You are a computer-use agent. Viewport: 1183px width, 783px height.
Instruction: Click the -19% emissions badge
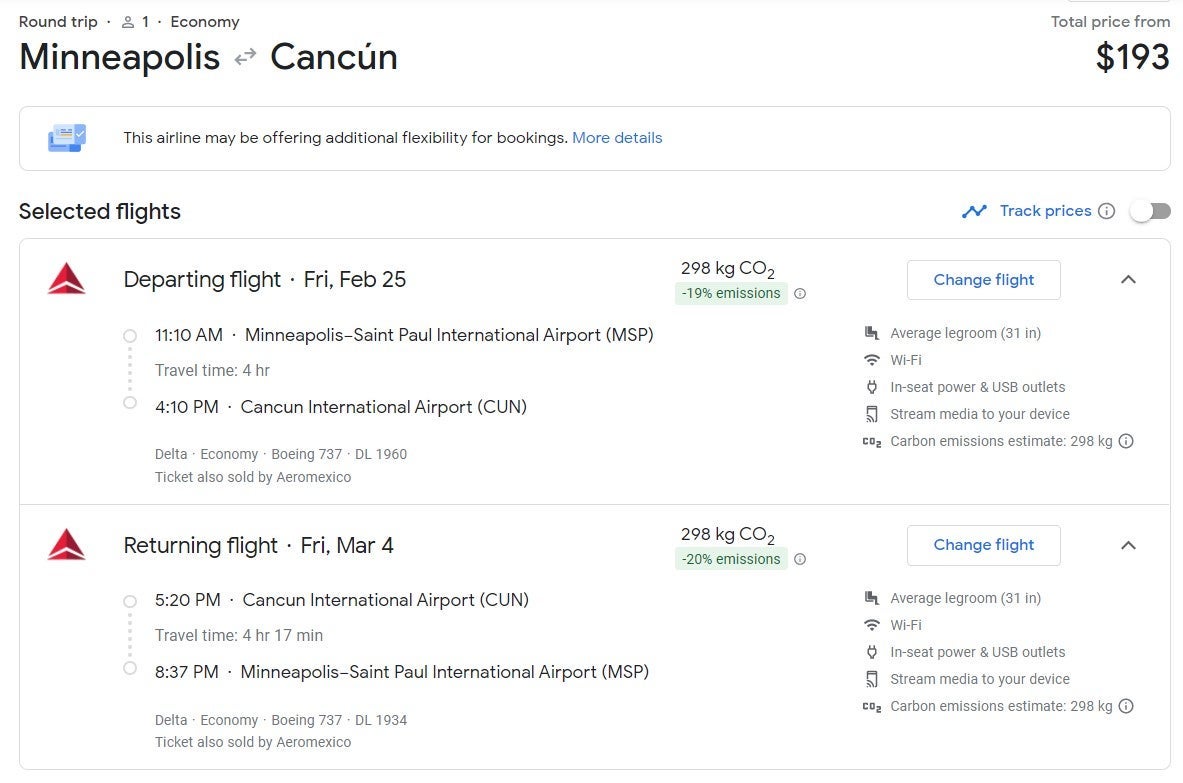coord(731,294)
